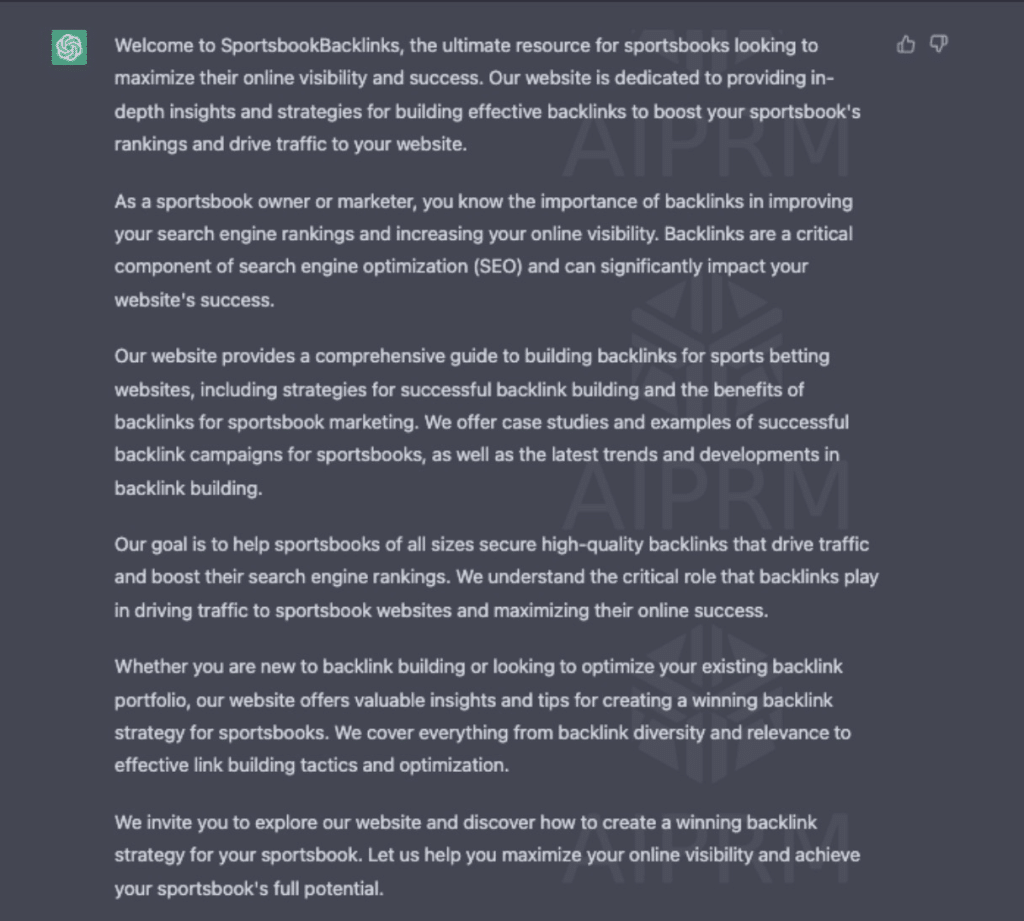Viewport: 1024px width, 921px height.
Task: Click the paragraph starting "Our goal is"
Action: (496, 577)
